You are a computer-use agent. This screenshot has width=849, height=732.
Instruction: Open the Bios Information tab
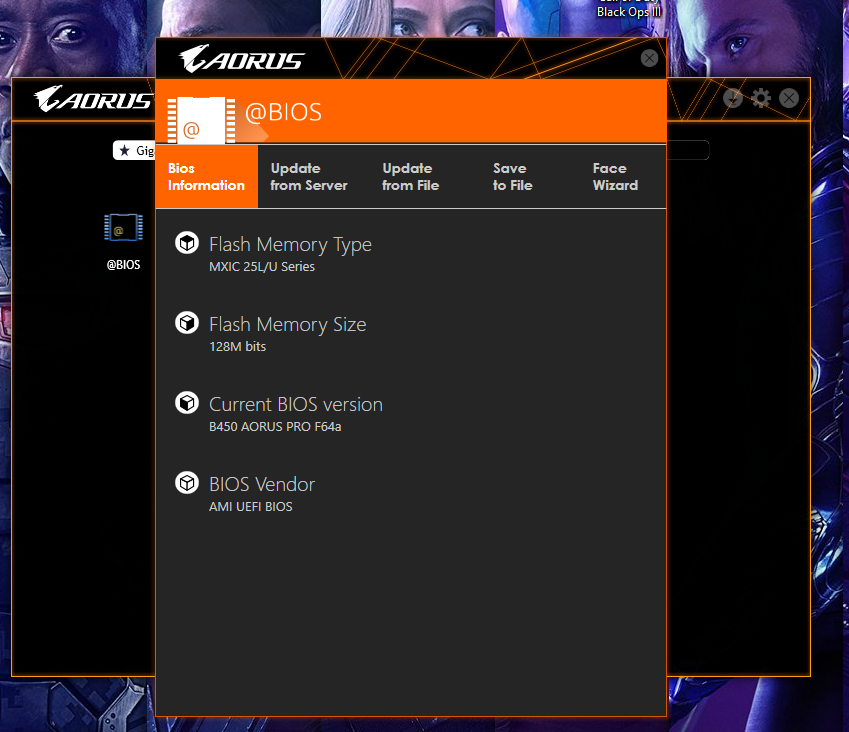tap(206, 177)
